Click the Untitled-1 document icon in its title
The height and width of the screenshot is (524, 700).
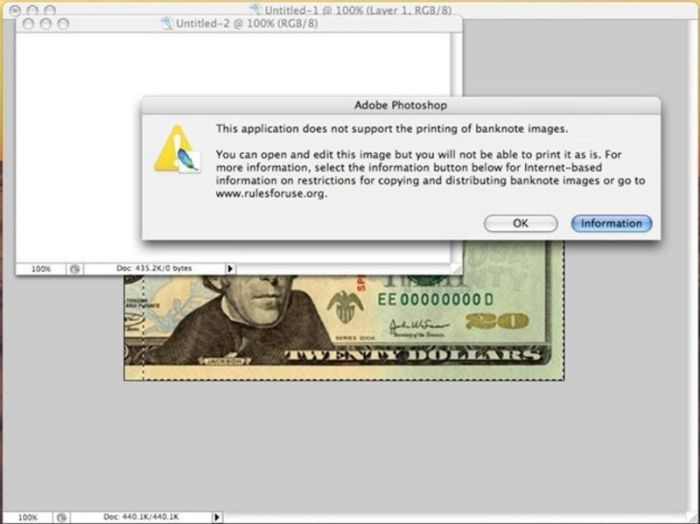click(255, 9)
